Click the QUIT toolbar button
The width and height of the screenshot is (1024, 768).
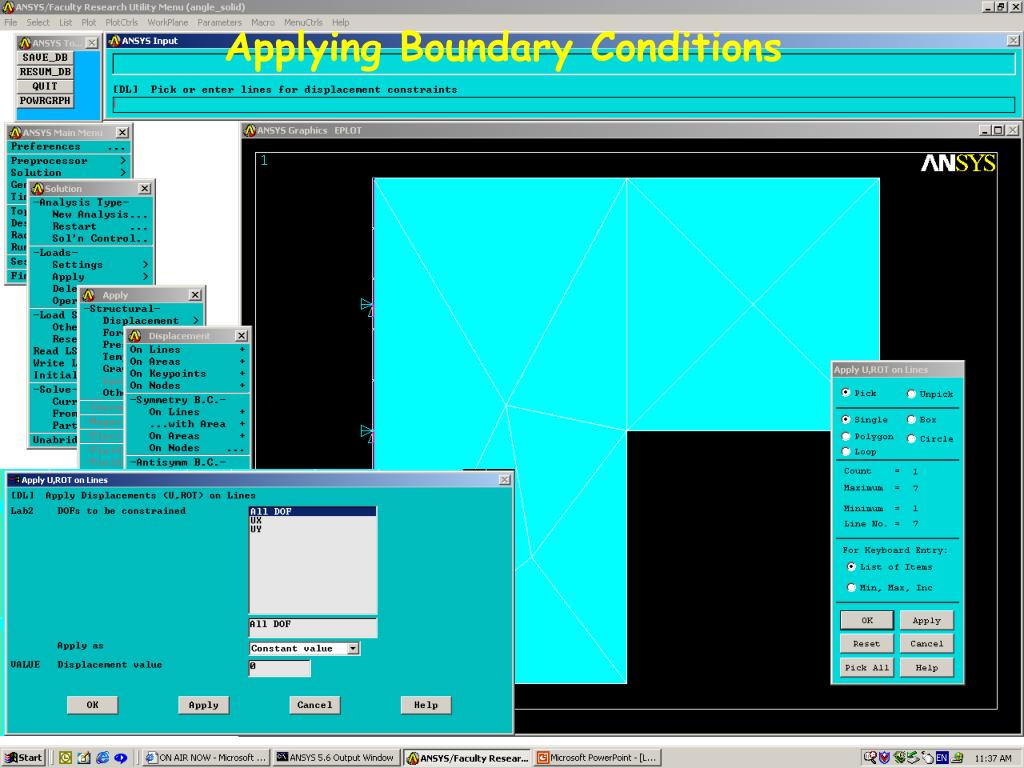pos(45,86)
